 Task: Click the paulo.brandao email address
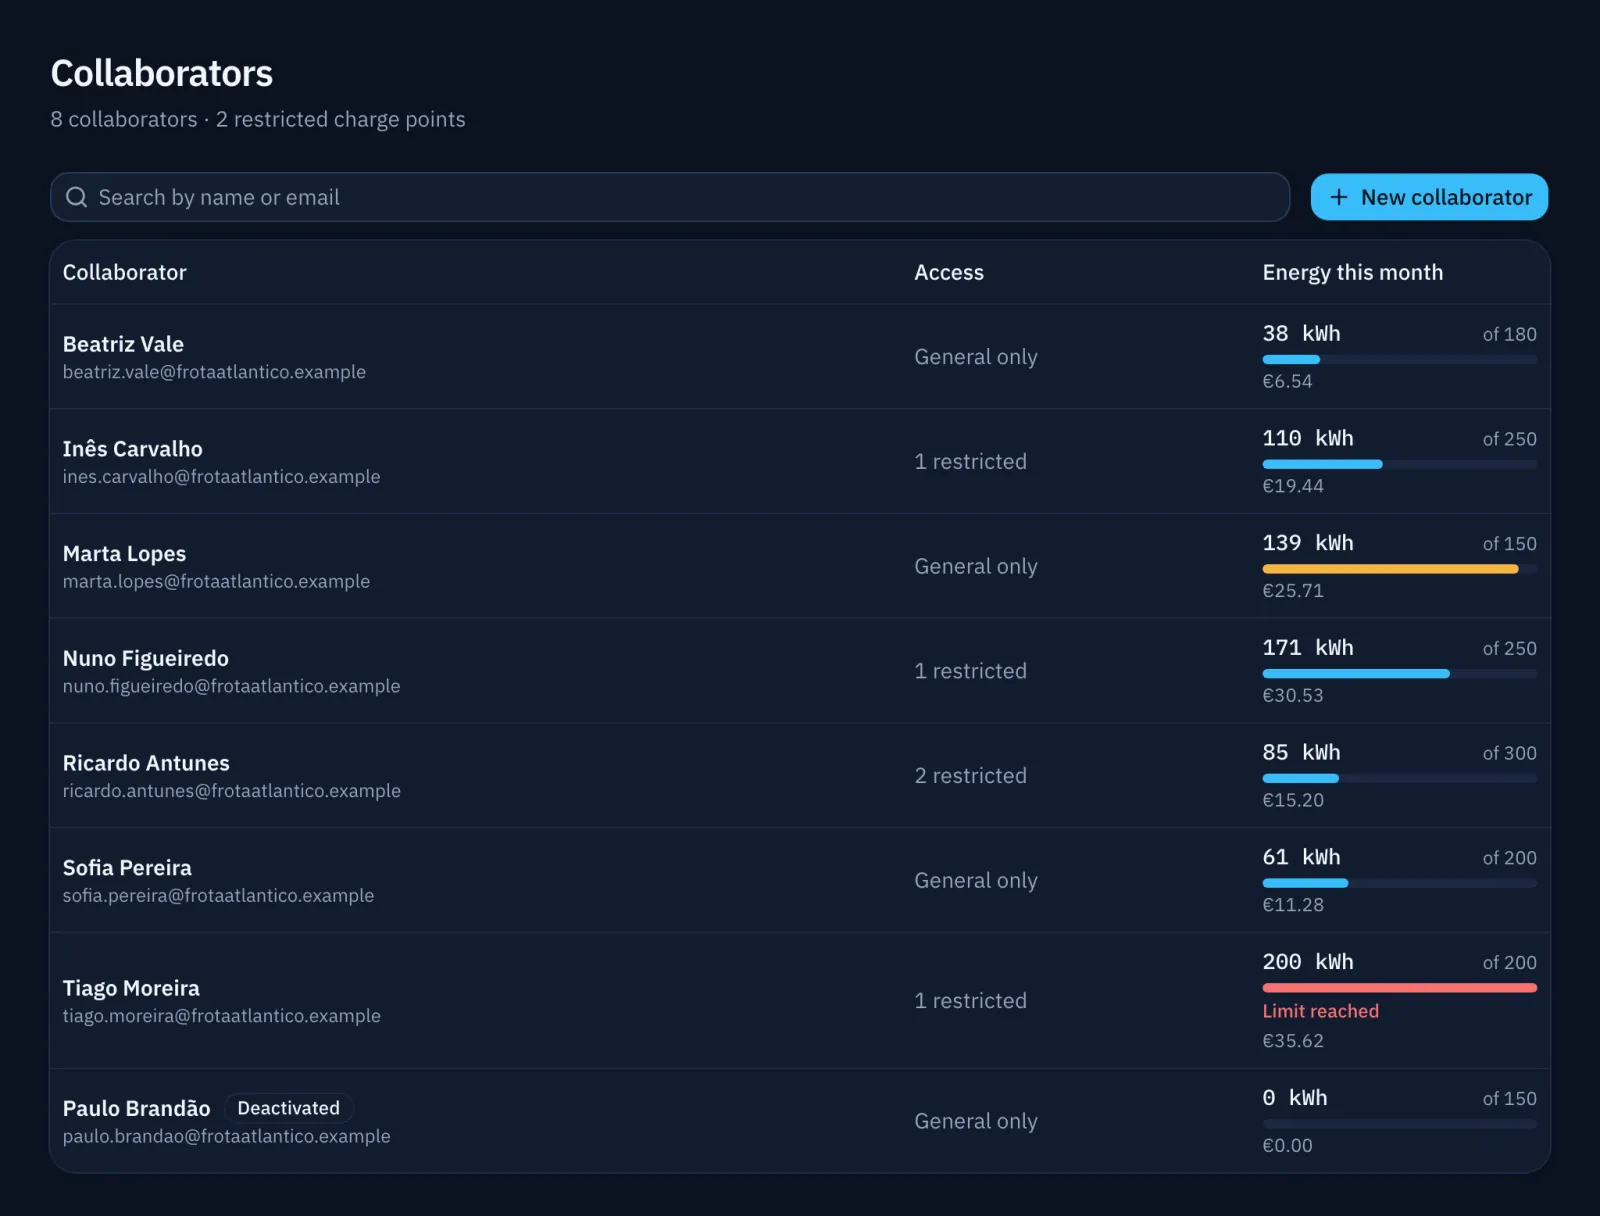pyautogui.click(x=226, y=1136)
